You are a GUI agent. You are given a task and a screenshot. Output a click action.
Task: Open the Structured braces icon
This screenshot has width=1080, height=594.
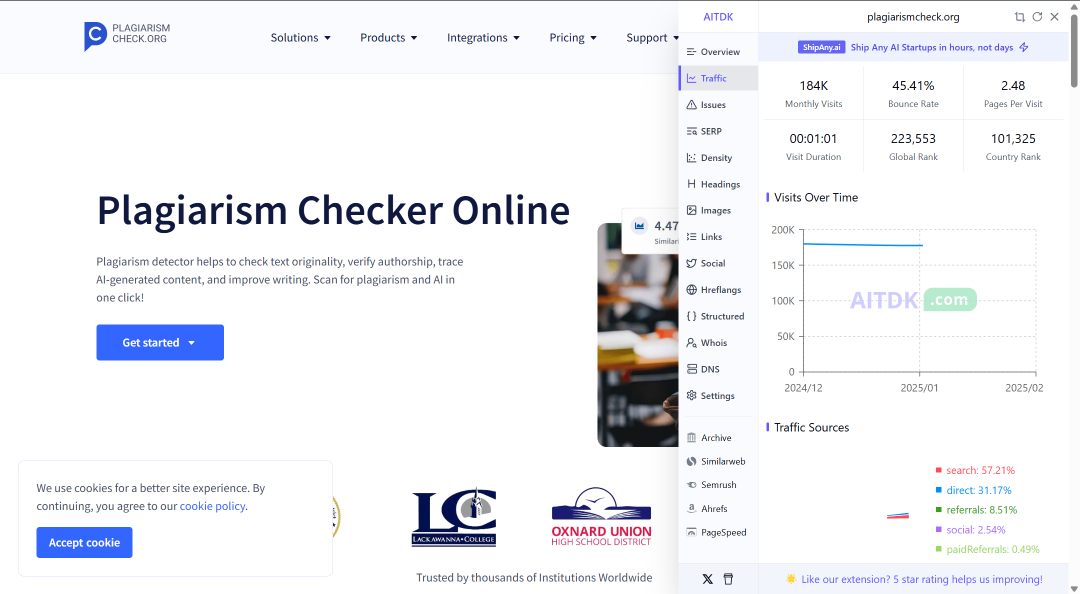(x=691, y=316)
